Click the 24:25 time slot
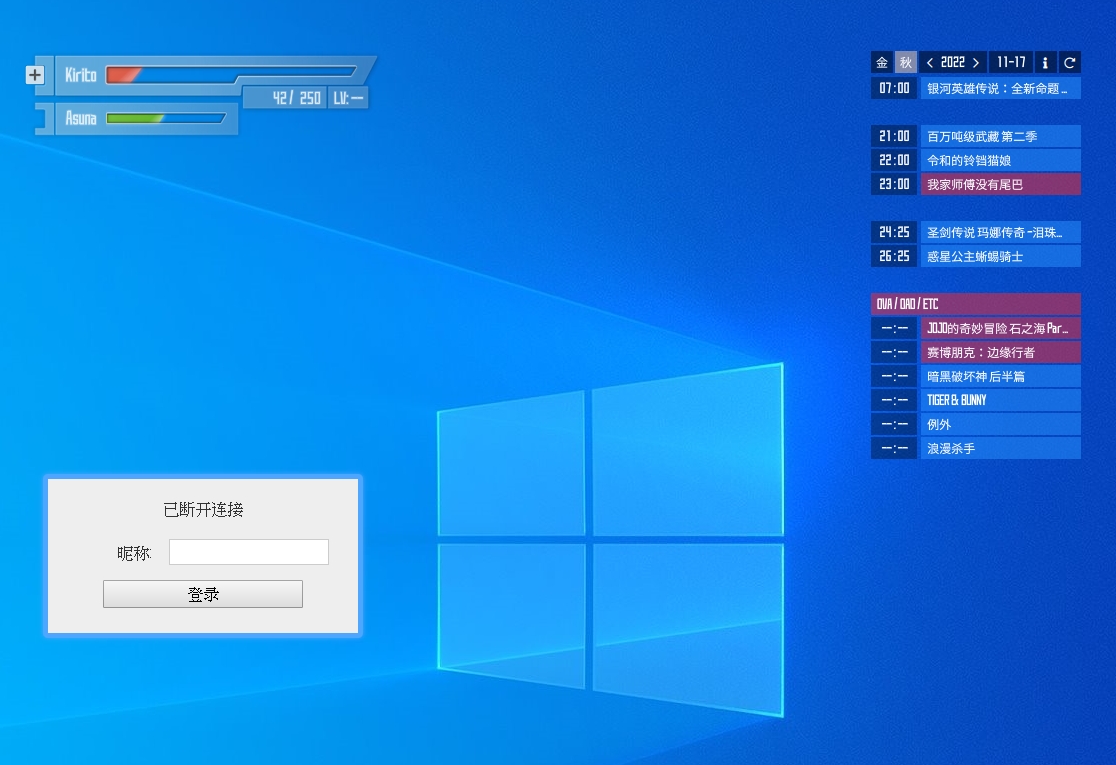Viewport: 1116px width, 765px height. coord(894,232)
